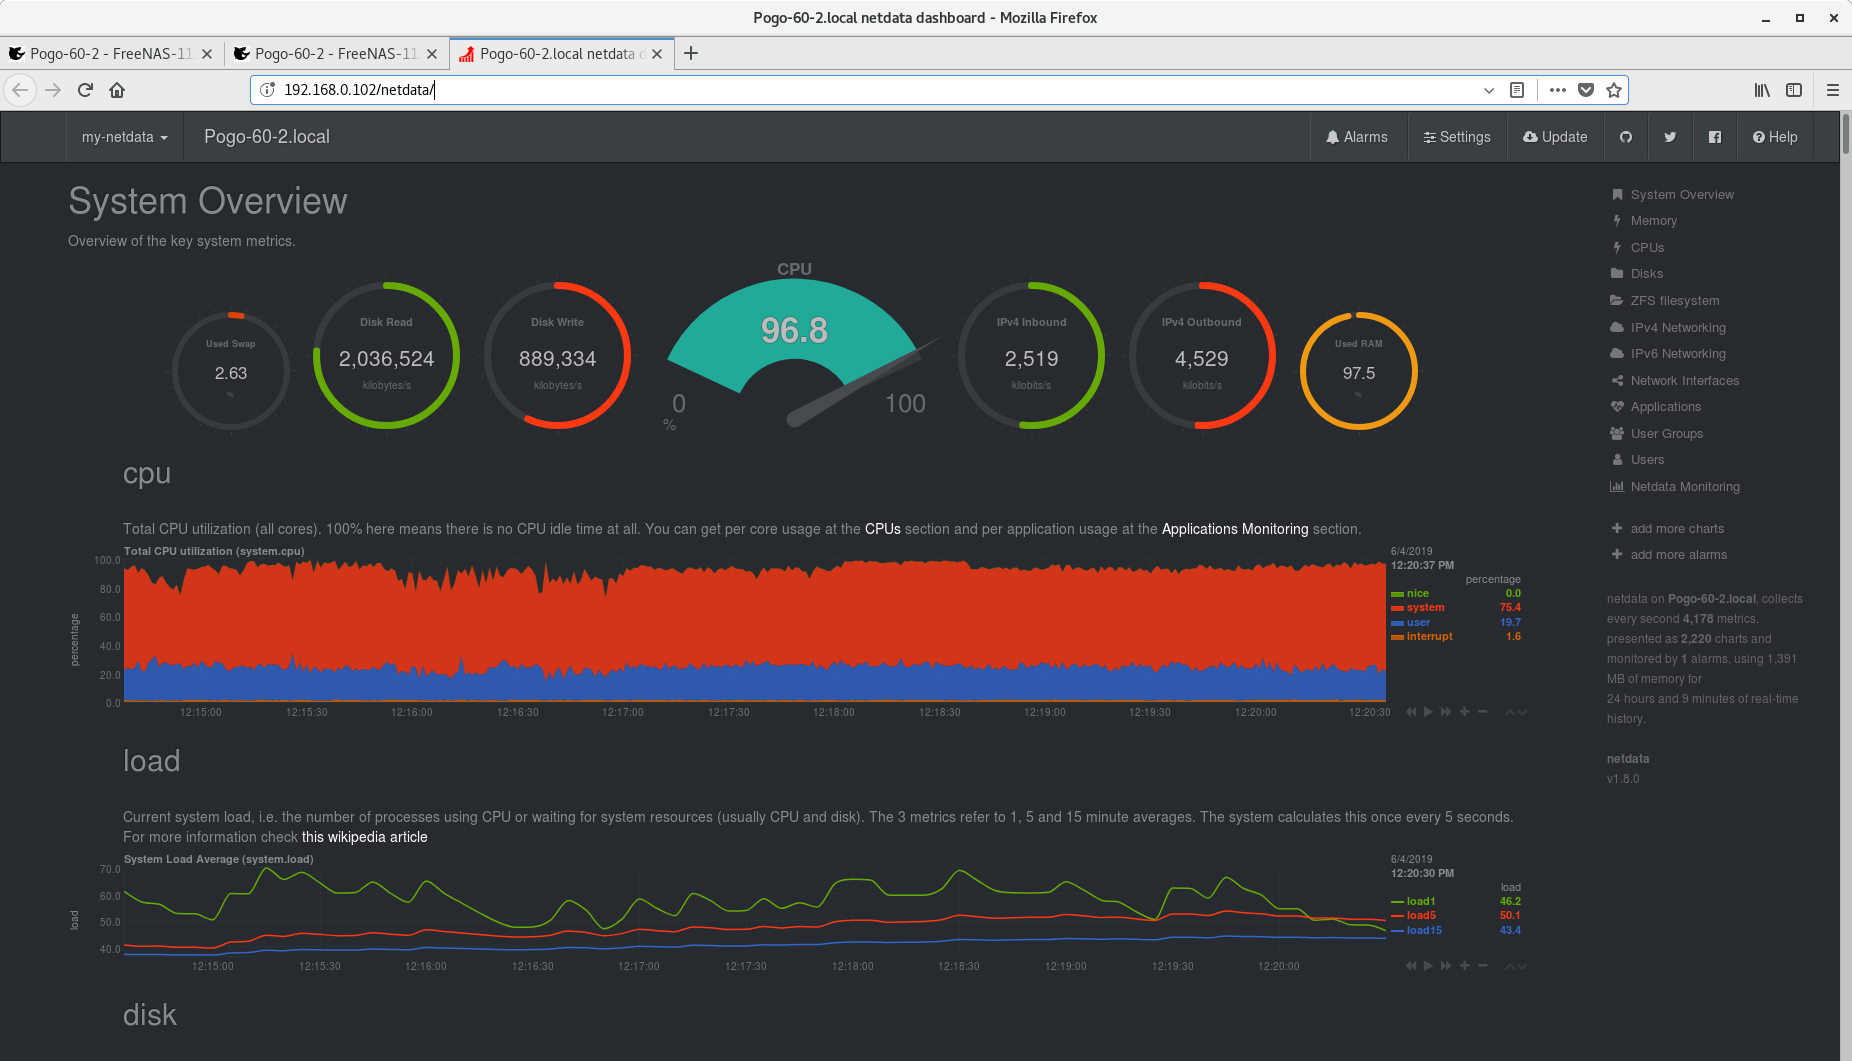Expand the my-netdata dropdown
Image resolution: width=1852 pixels, height=1061 pixels.
[x=125, y=137]
